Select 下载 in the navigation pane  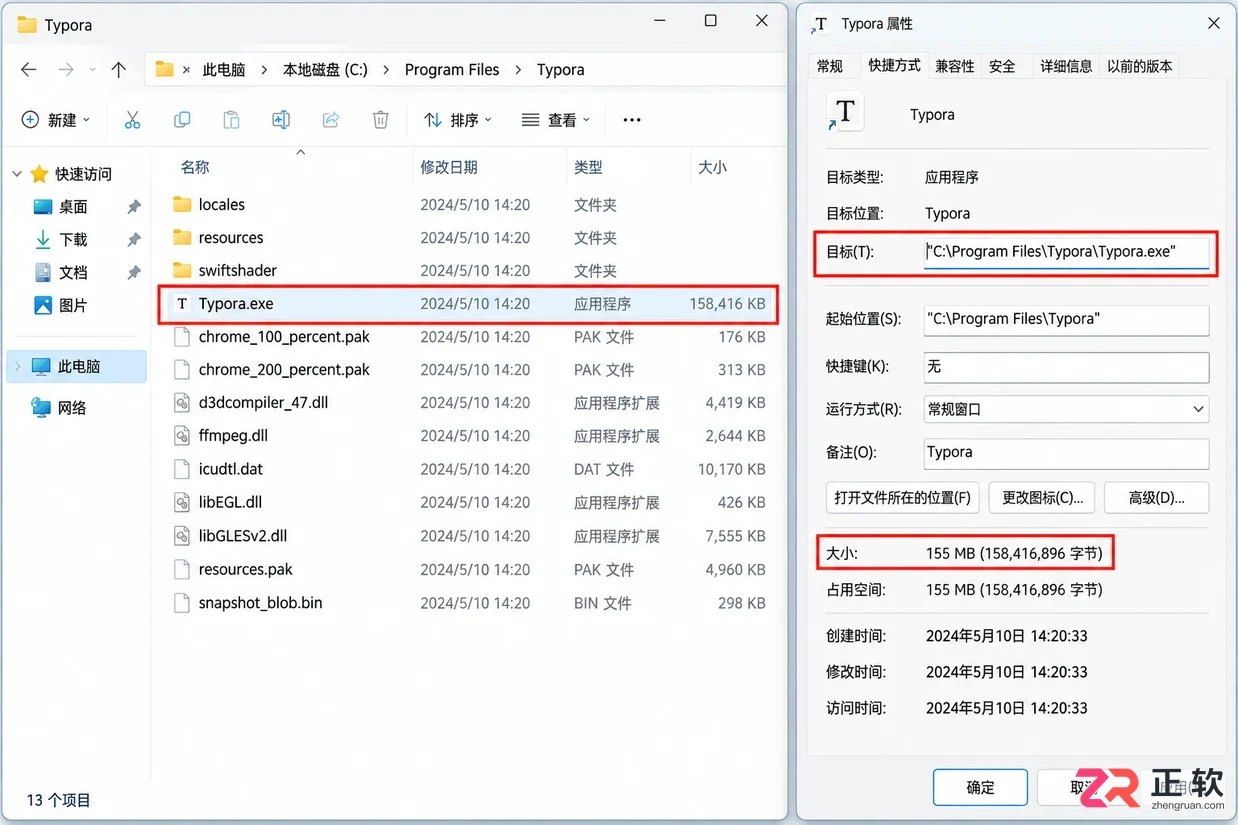(73, 240)
